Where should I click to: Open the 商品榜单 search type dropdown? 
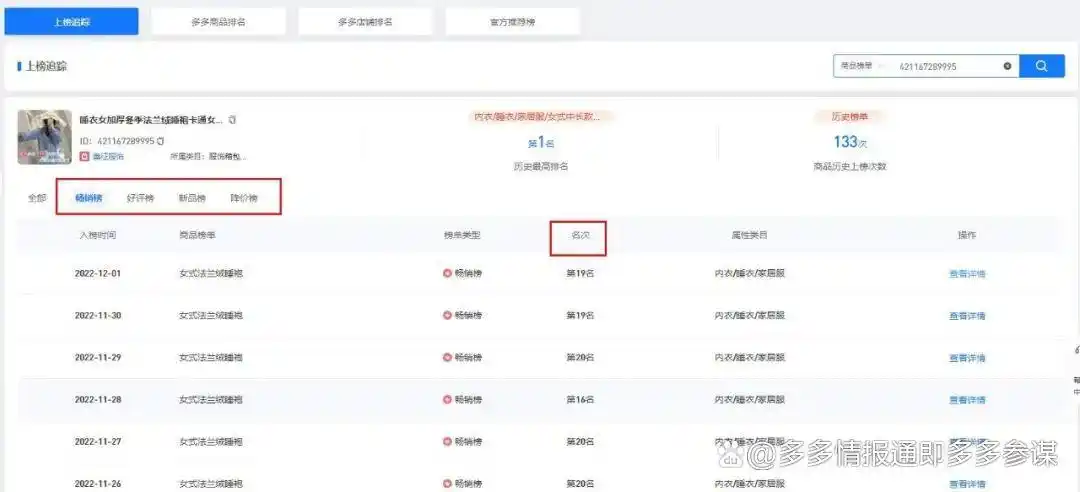(x=862, y=66)
